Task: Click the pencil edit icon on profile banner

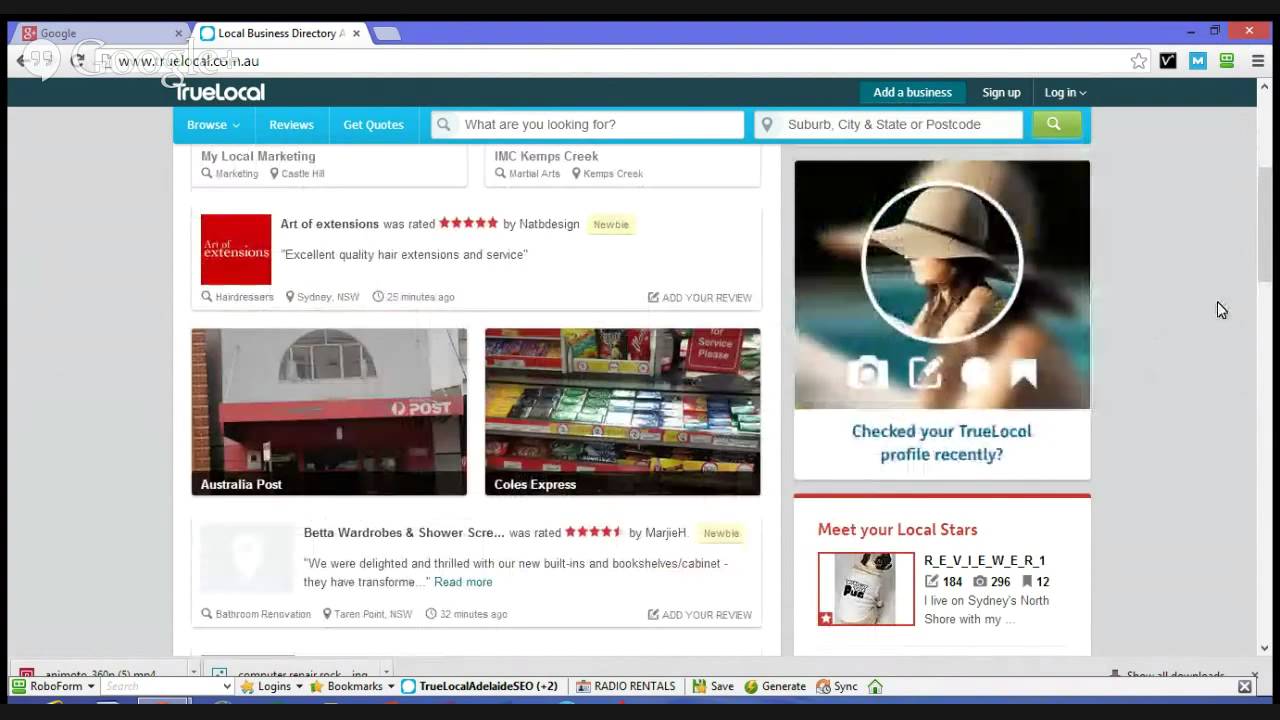Action: 925,374
